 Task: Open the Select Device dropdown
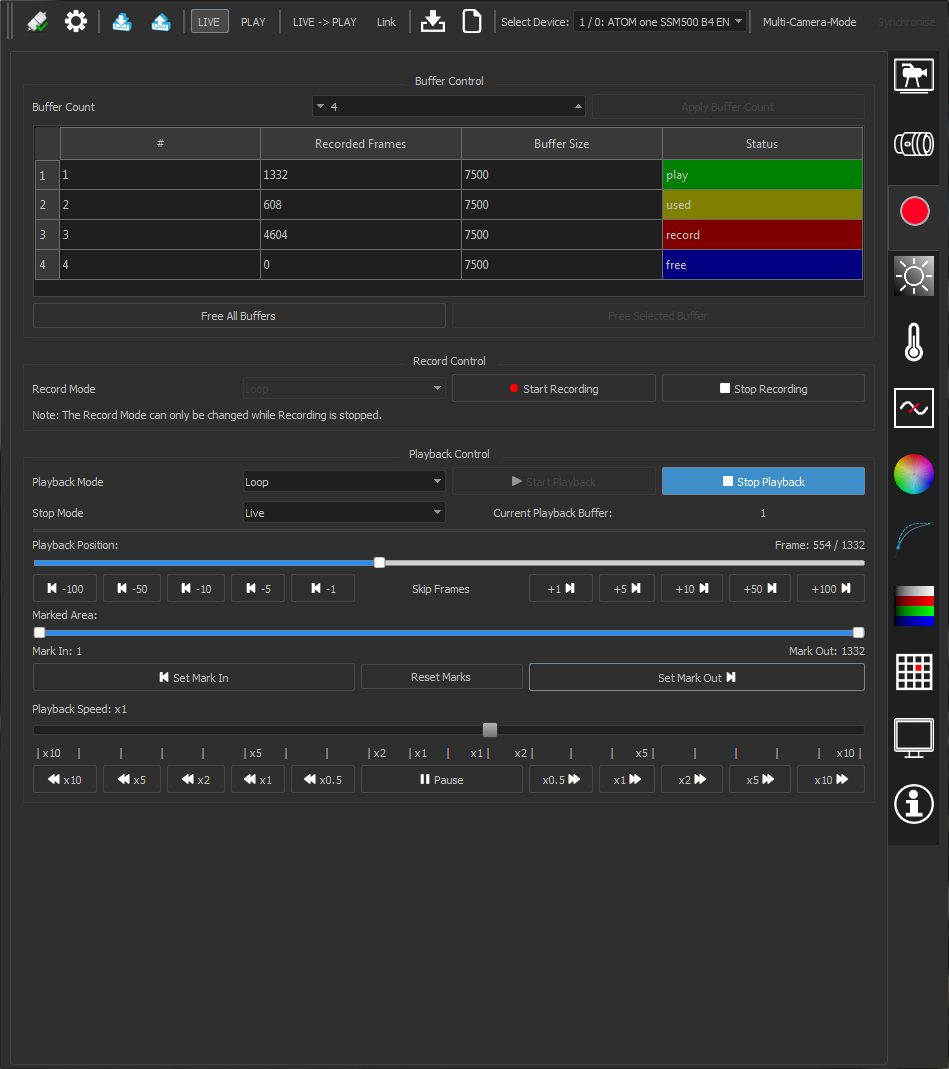pyautogui.click(x=660, y=22)
